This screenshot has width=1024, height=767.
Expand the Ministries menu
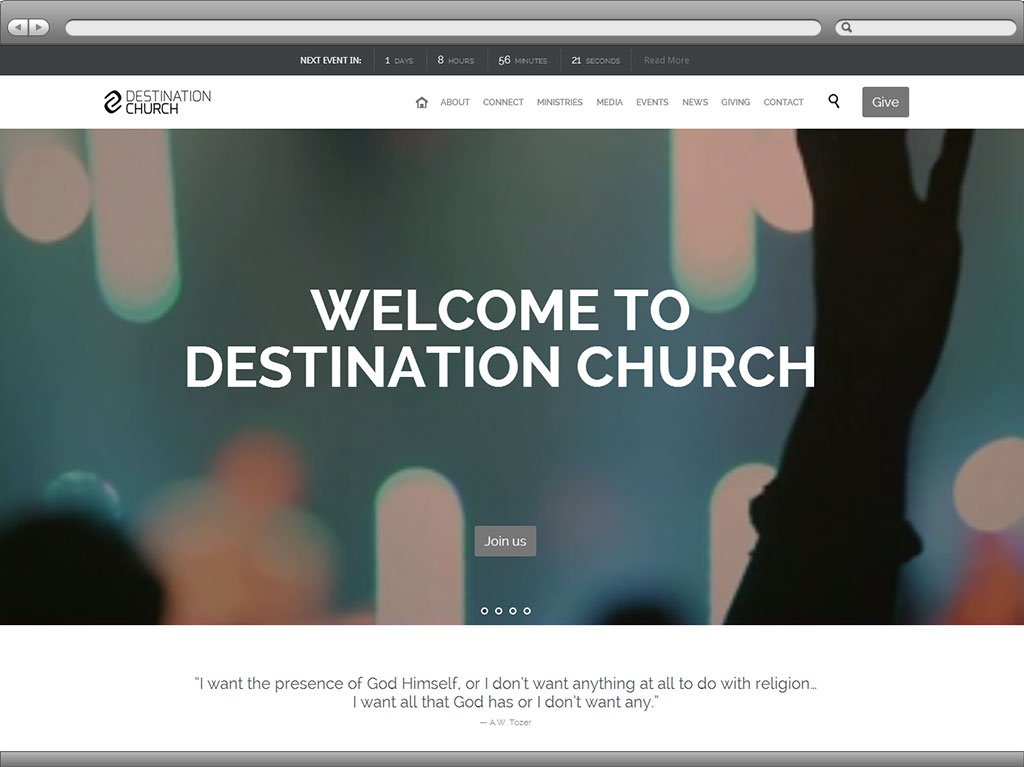(x=559, y=102)
